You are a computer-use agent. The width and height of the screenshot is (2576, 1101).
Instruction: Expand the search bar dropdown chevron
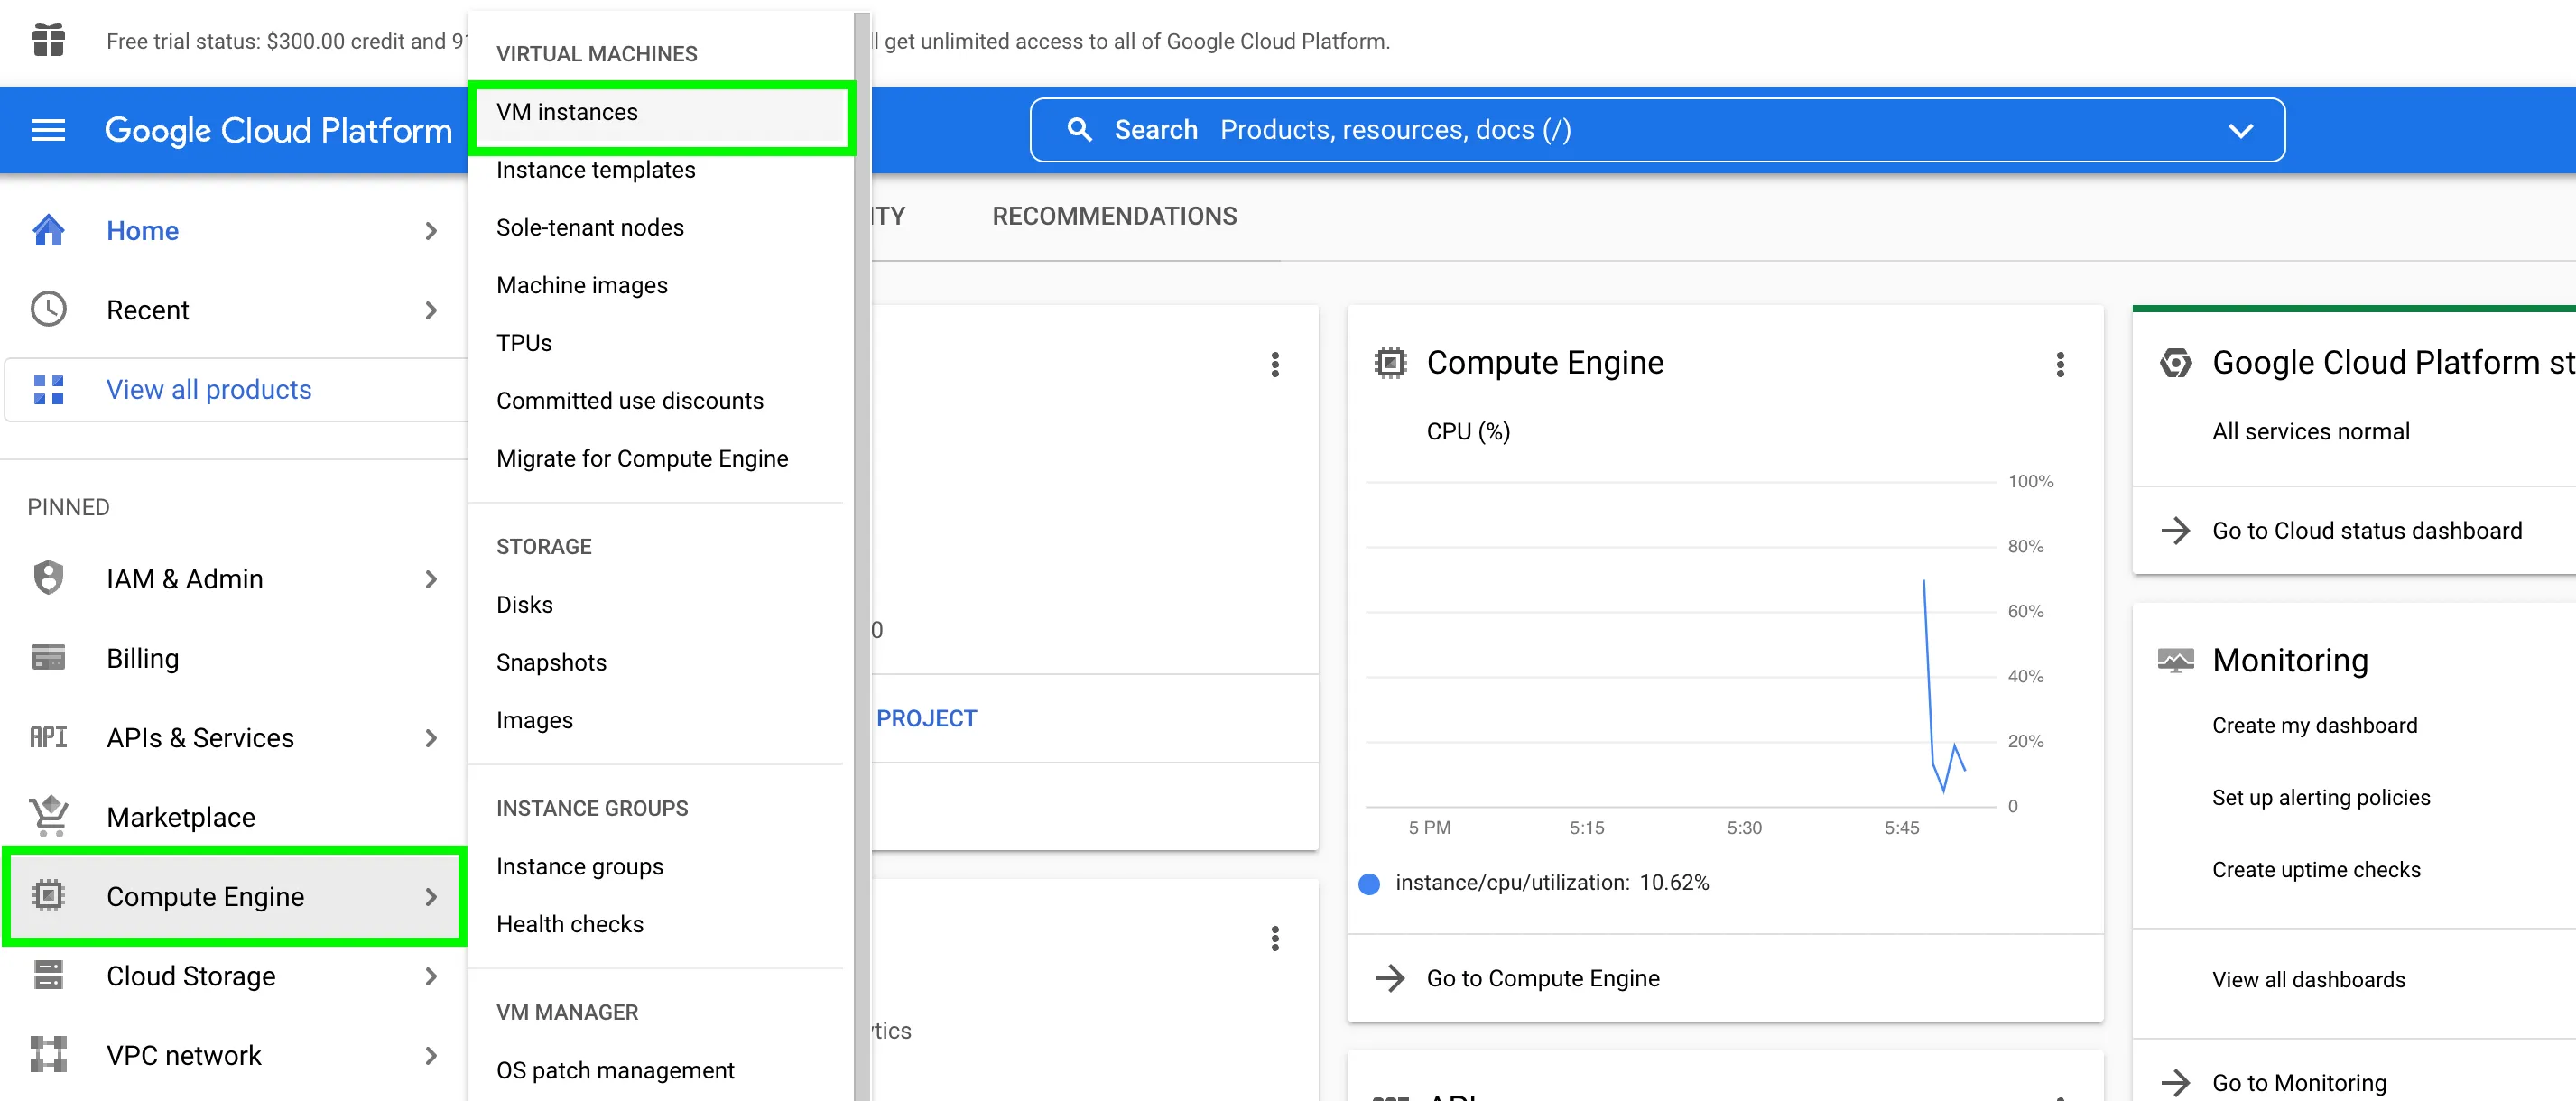pos(2241,130)
